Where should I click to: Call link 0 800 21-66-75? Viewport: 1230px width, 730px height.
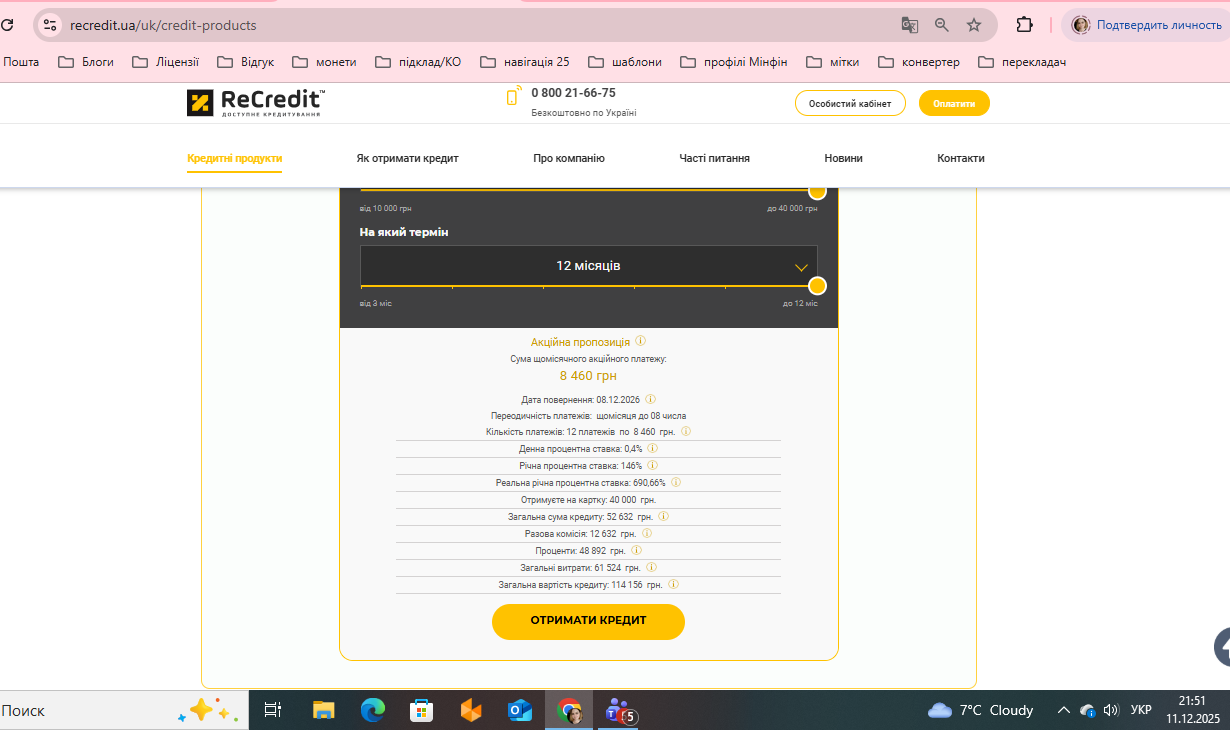coord(573,93)
